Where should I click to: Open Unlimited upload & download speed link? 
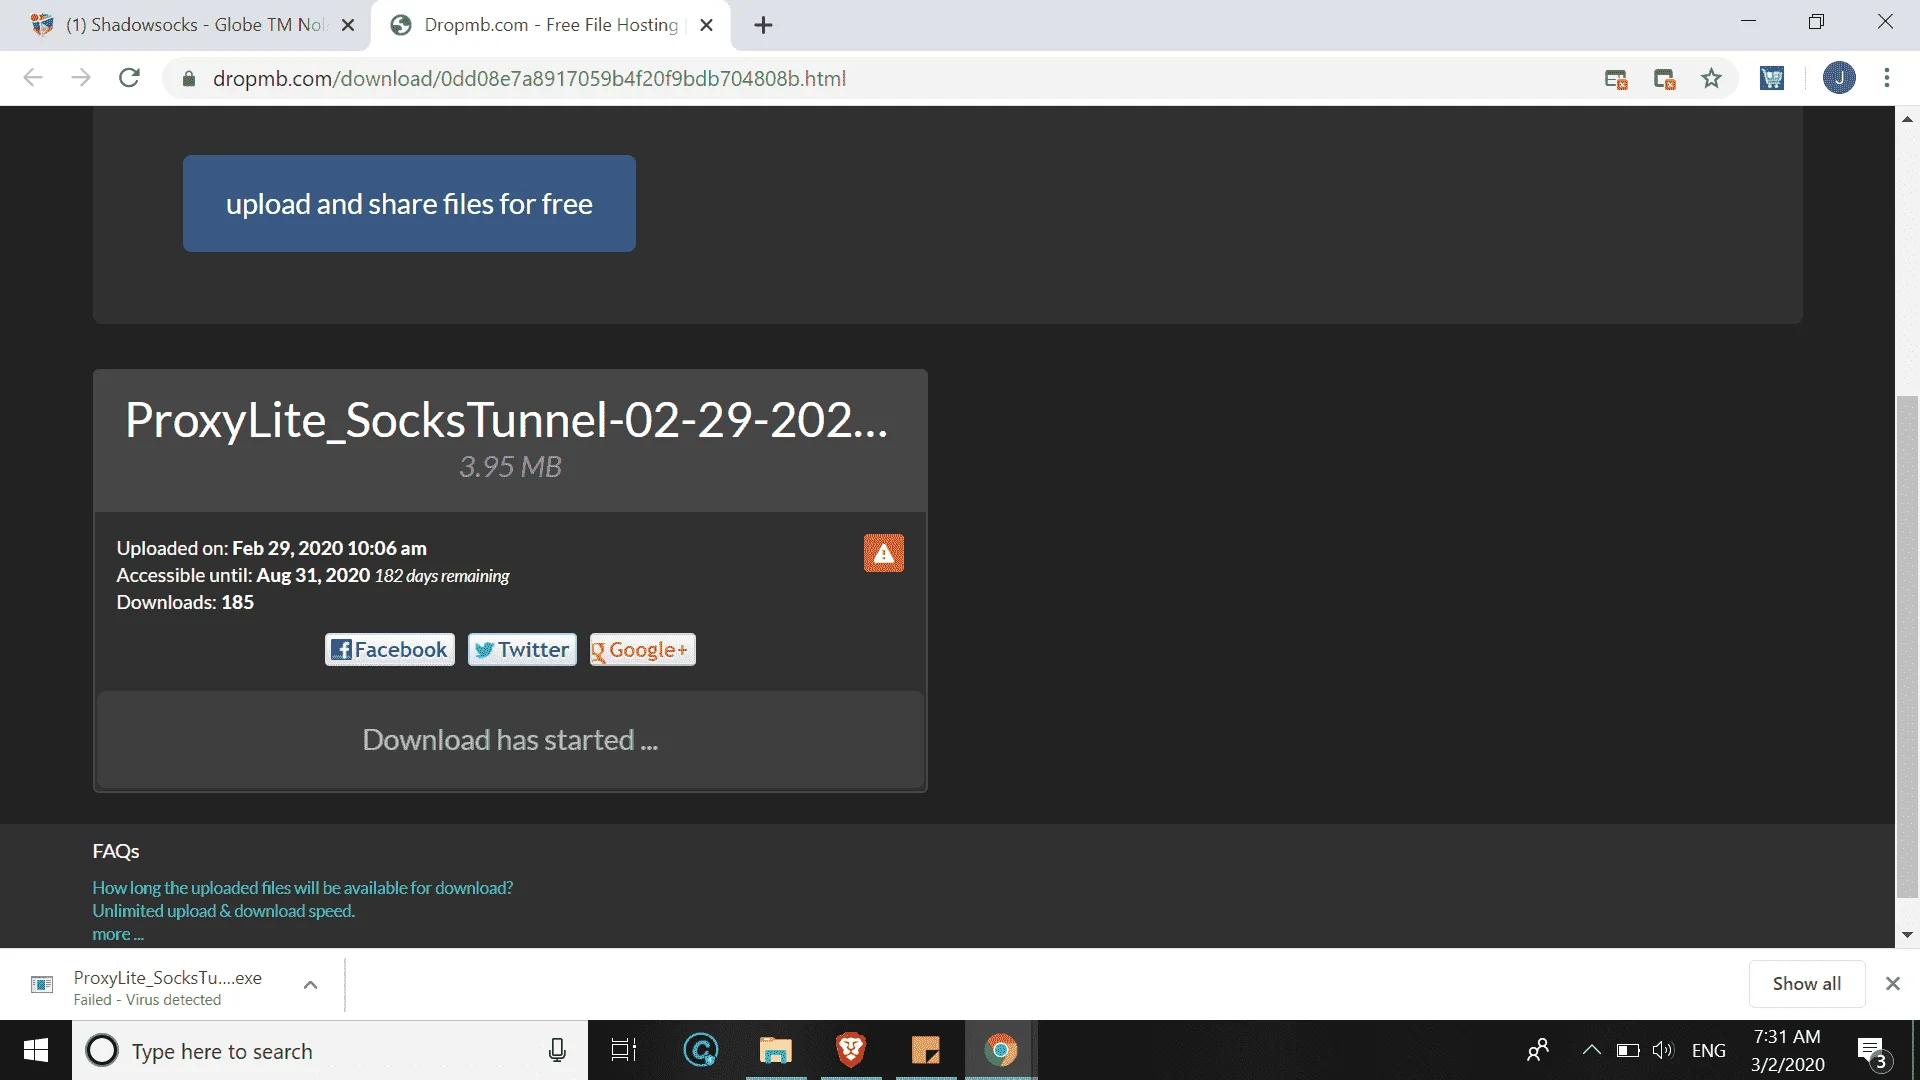pos(224,911)
